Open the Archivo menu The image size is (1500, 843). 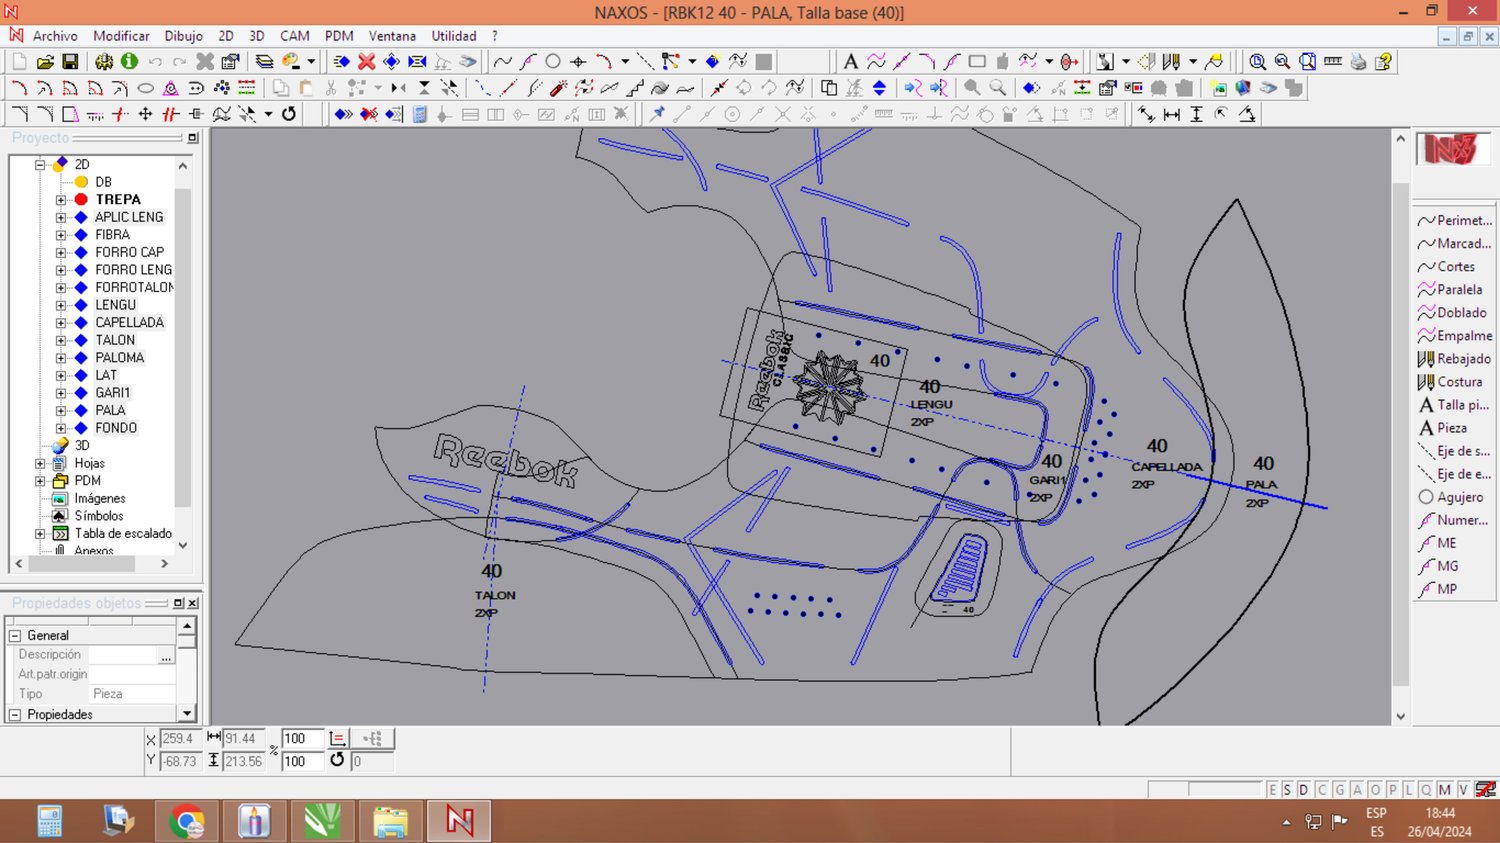[55, 36]
